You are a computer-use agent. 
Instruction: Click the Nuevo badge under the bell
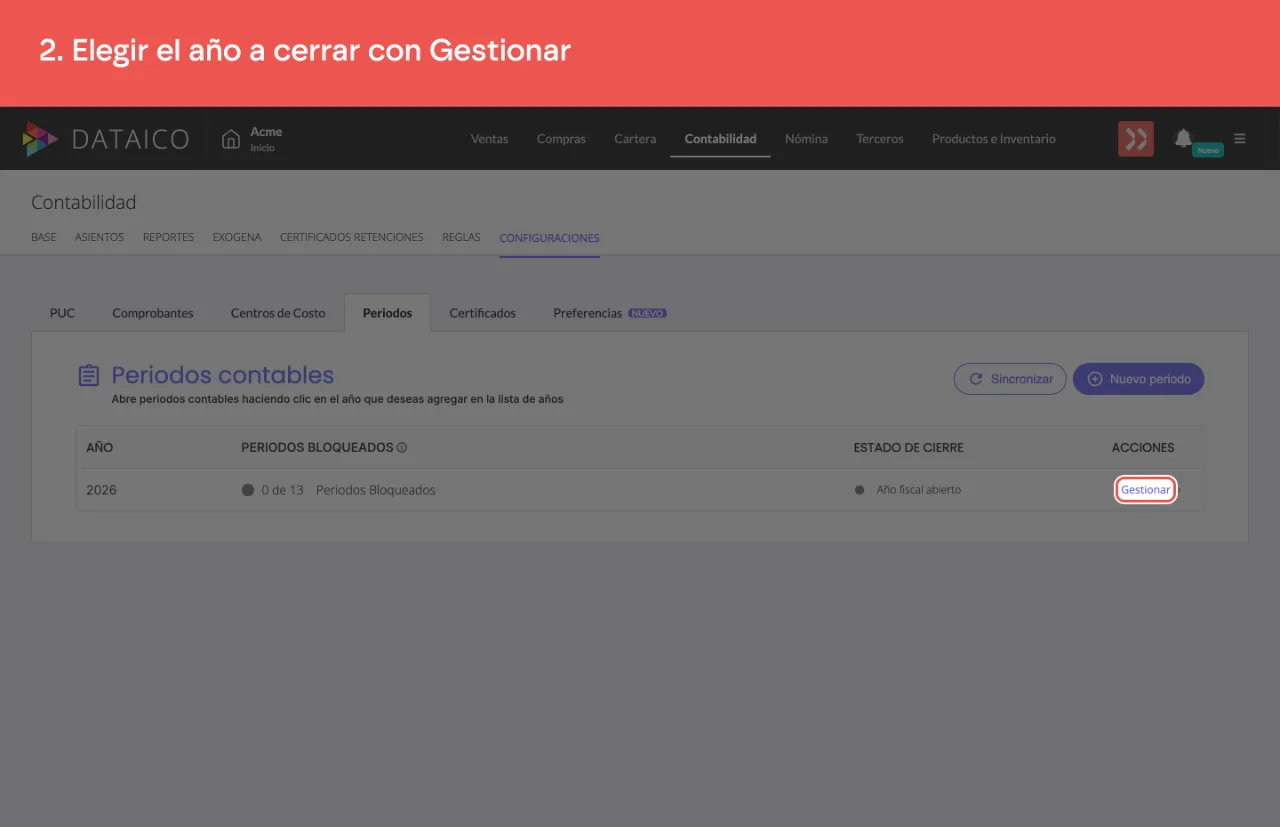click(x=1207, y=150)
